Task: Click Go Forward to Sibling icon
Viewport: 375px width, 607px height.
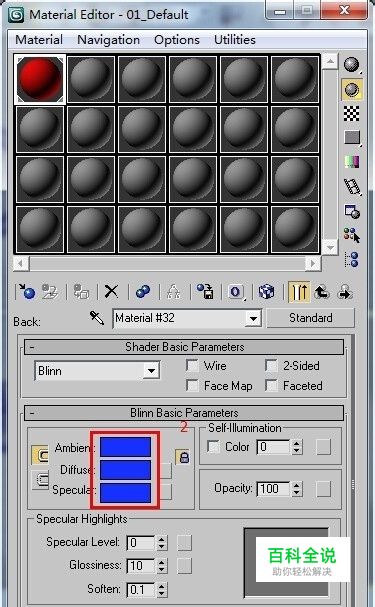Action: tap(344, 291)
